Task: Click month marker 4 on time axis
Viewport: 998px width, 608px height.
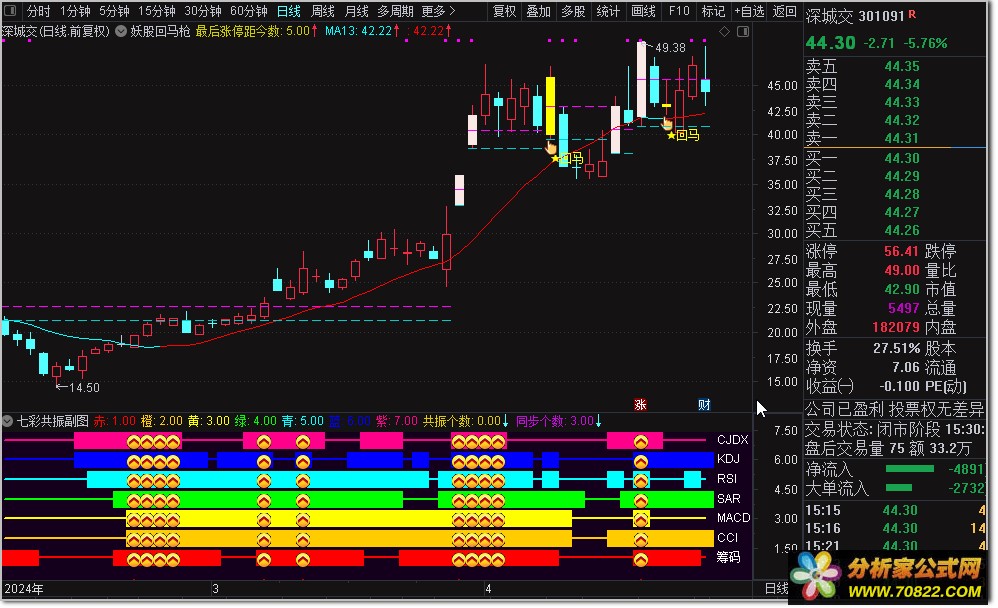Action: (x=488, y=588)
